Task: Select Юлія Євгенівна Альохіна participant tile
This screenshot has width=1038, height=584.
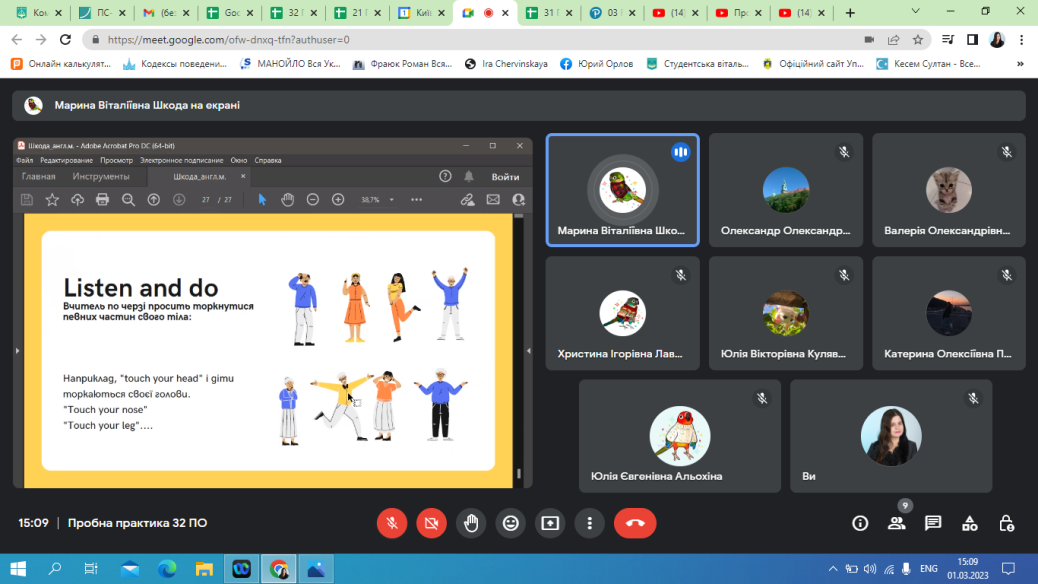Action: tap(680, 436)
